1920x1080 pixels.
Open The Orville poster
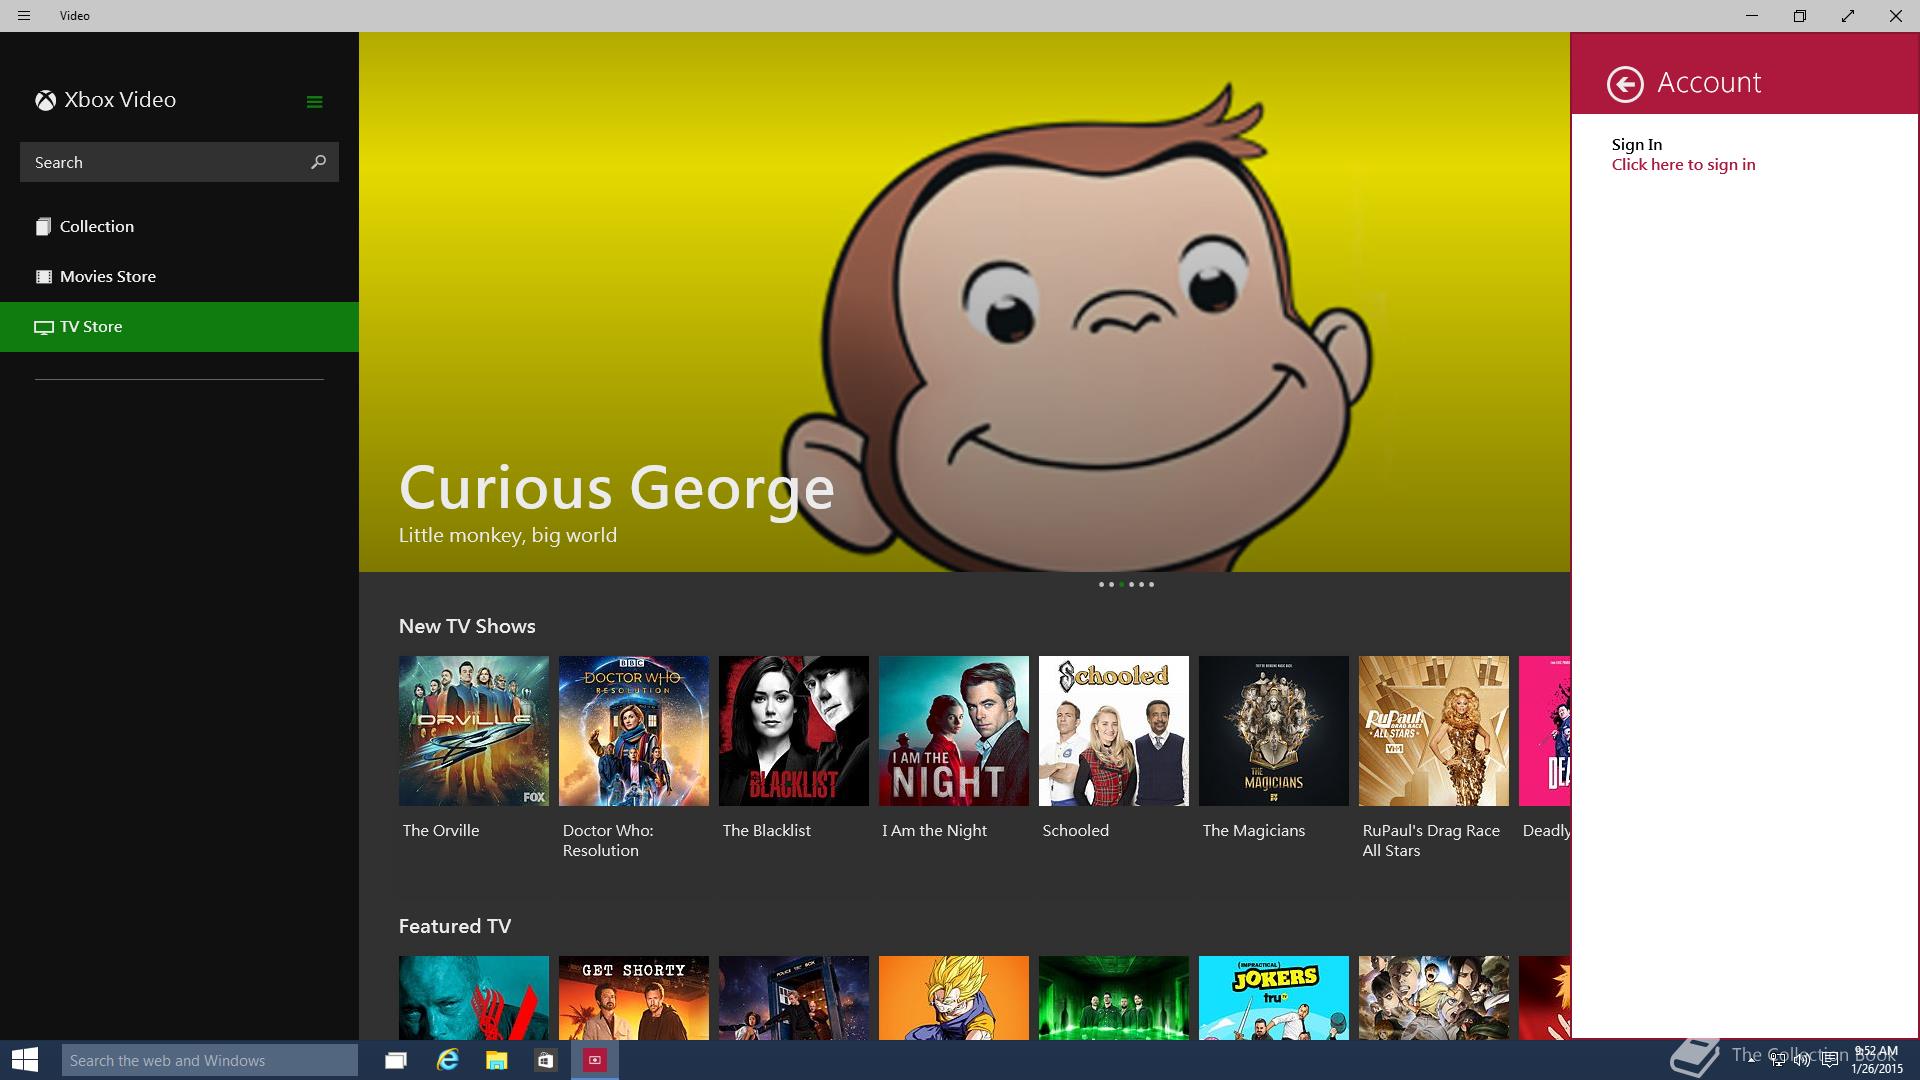(x=474, y=731)
